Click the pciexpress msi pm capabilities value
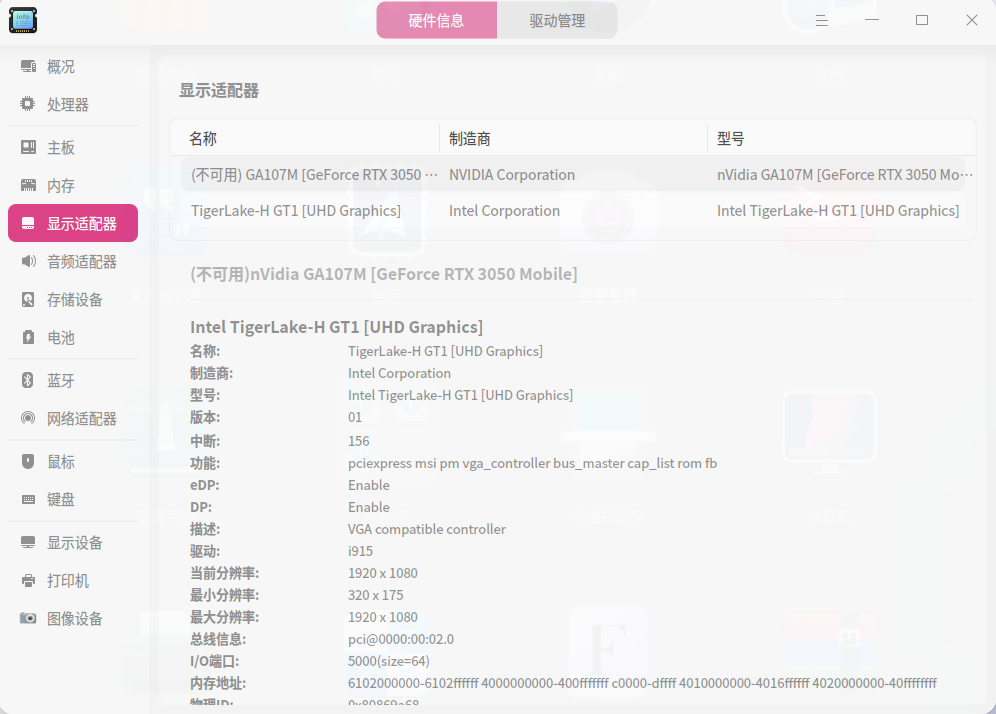The image size is (996, 714). pos(532,463)
